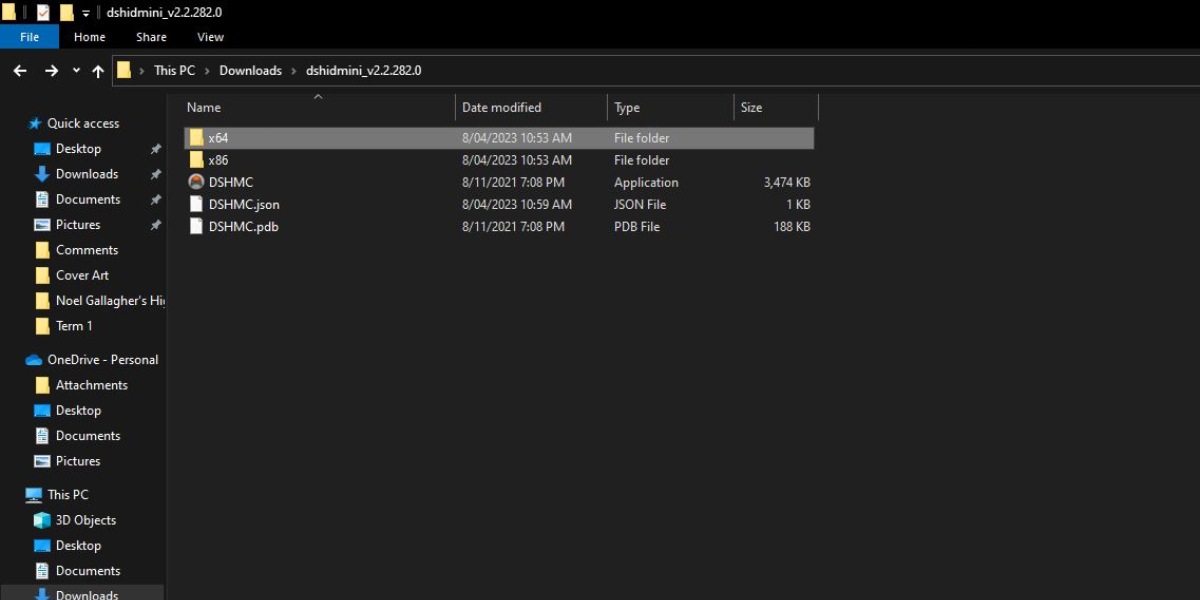This screenshot has width=1200, height=600.
Task: Click Downloads in the address bar breadcrumb
Action: 250,70
